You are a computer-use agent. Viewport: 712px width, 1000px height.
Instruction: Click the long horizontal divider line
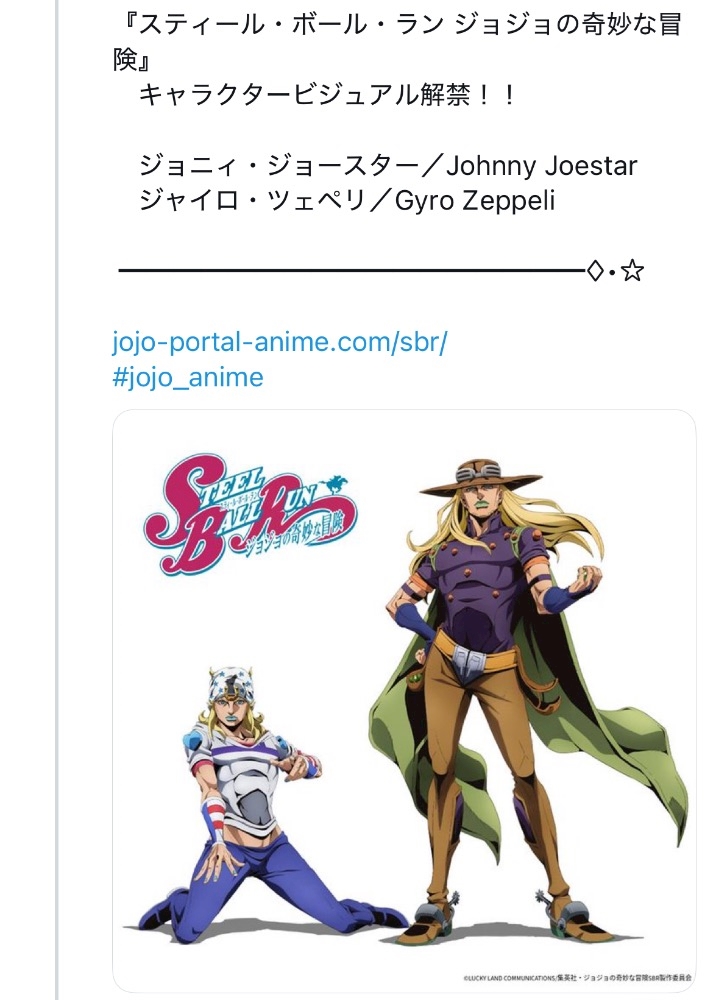point(350,270)
